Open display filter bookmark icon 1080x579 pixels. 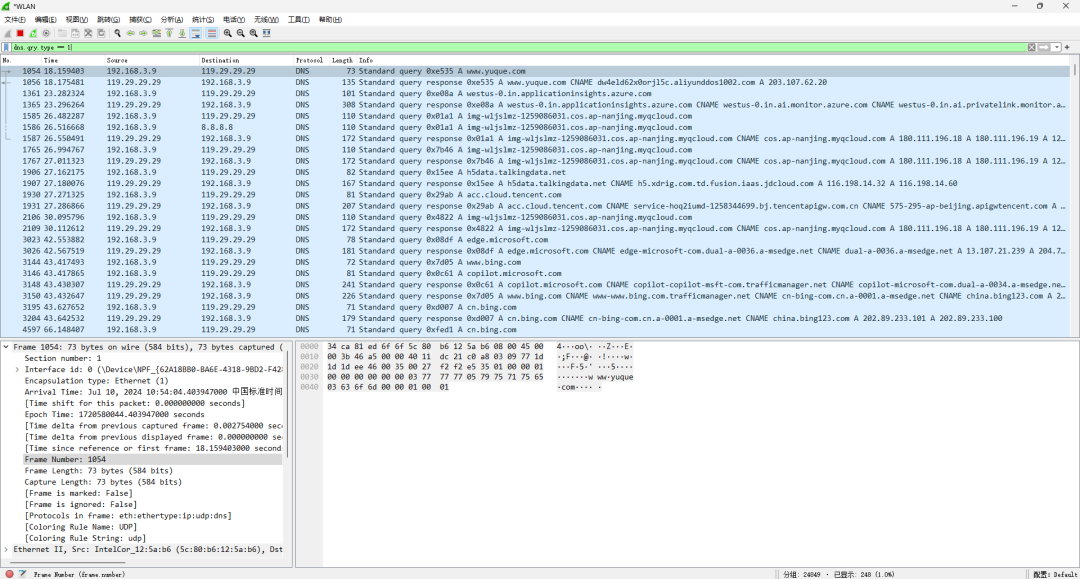point(6,48)
